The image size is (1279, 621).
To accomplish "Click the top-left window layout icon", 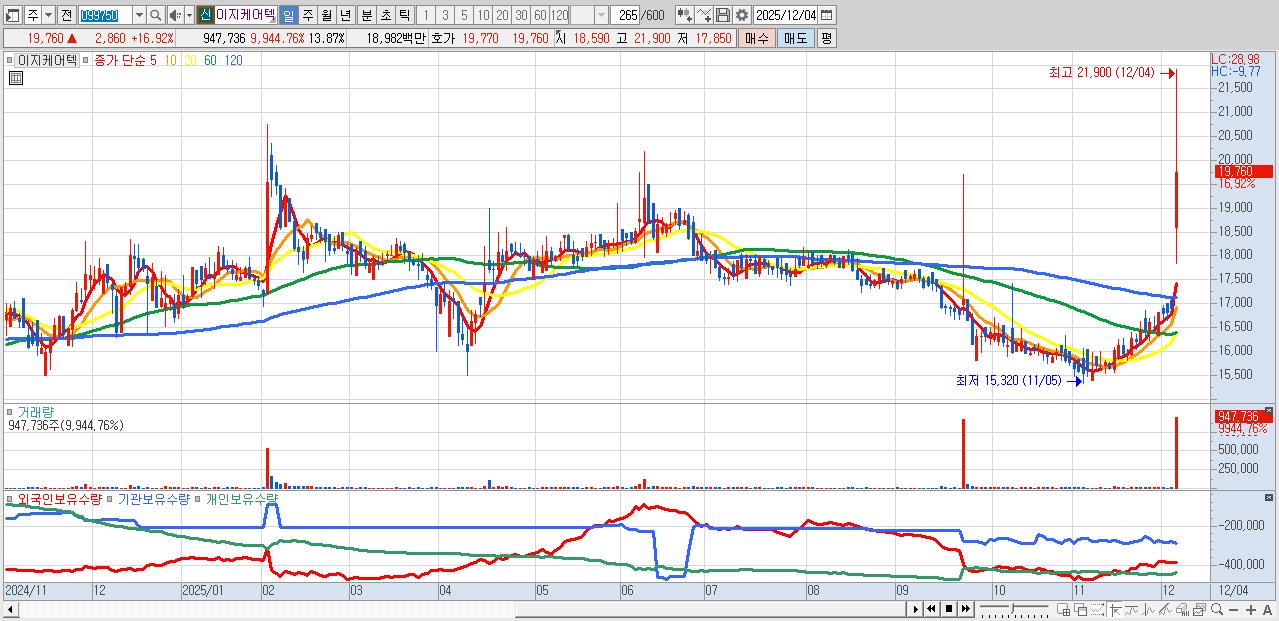I will (x=12, y=15).
